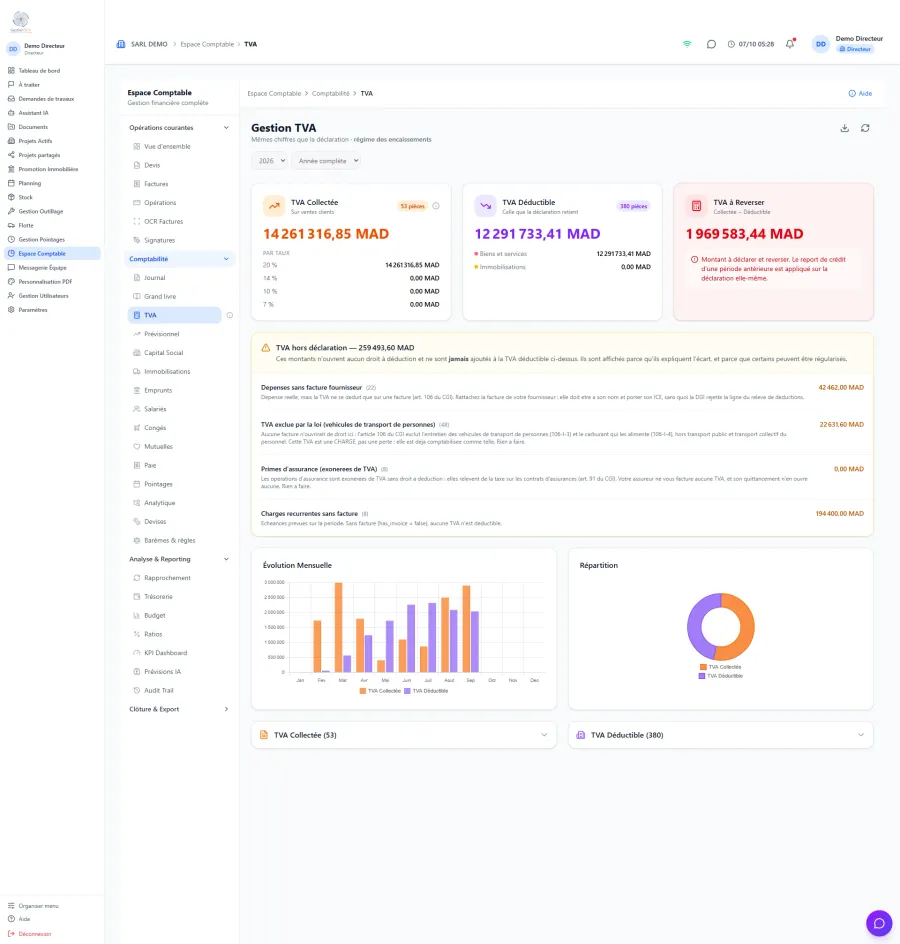This screenshot has width=900, height=944.
Task: Open floating chat bubble at bottom right
Action: coord(879,923)
